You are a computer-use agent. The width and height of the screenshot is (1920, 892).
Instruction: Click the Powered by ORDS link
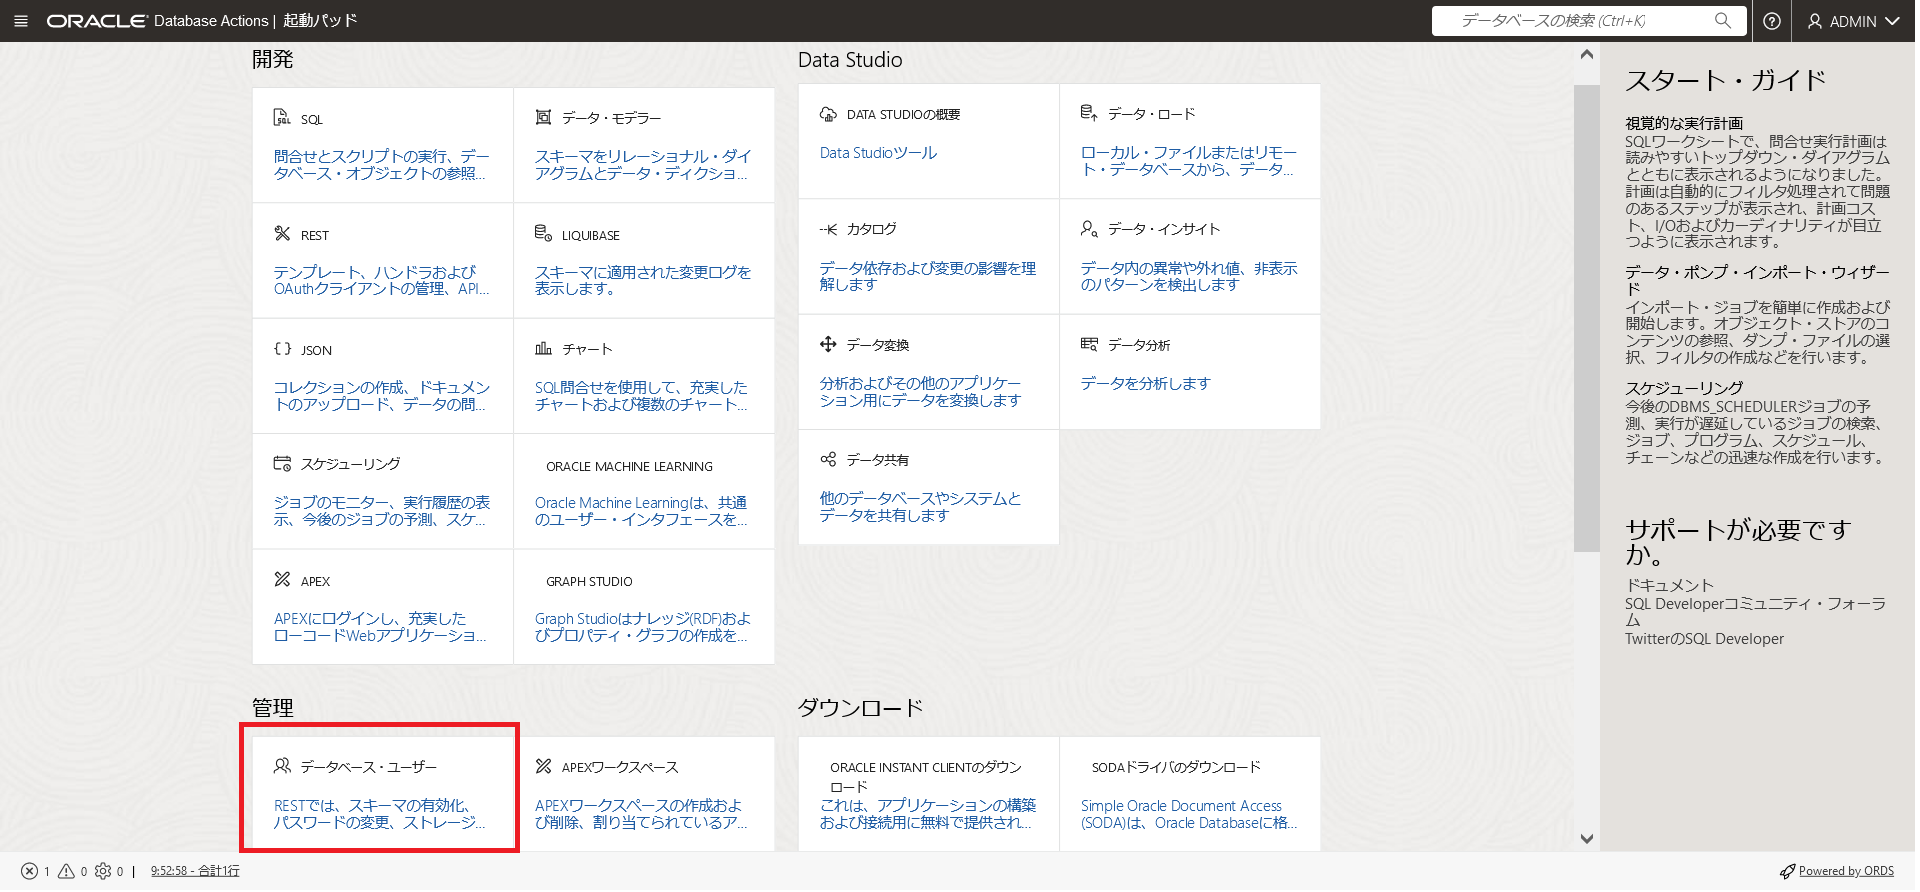point(1846,871)
